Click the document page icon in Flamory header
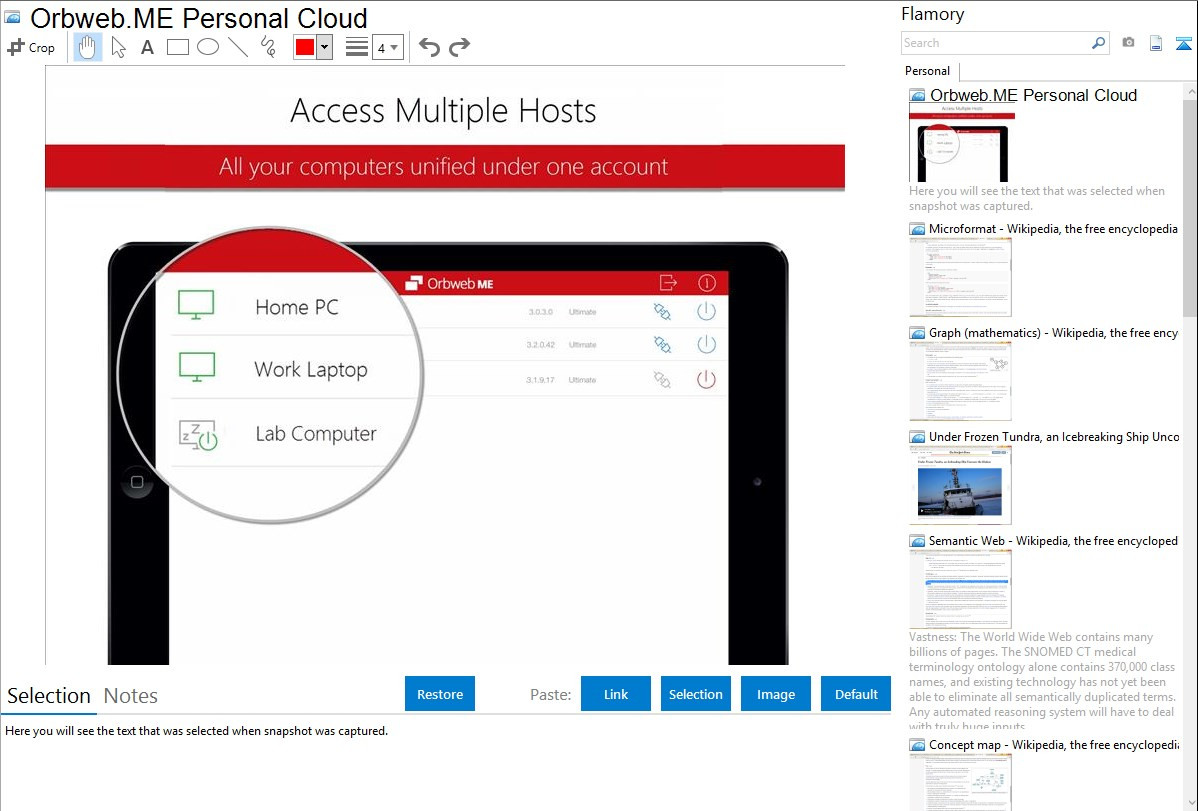 [x=1156, y=43]
